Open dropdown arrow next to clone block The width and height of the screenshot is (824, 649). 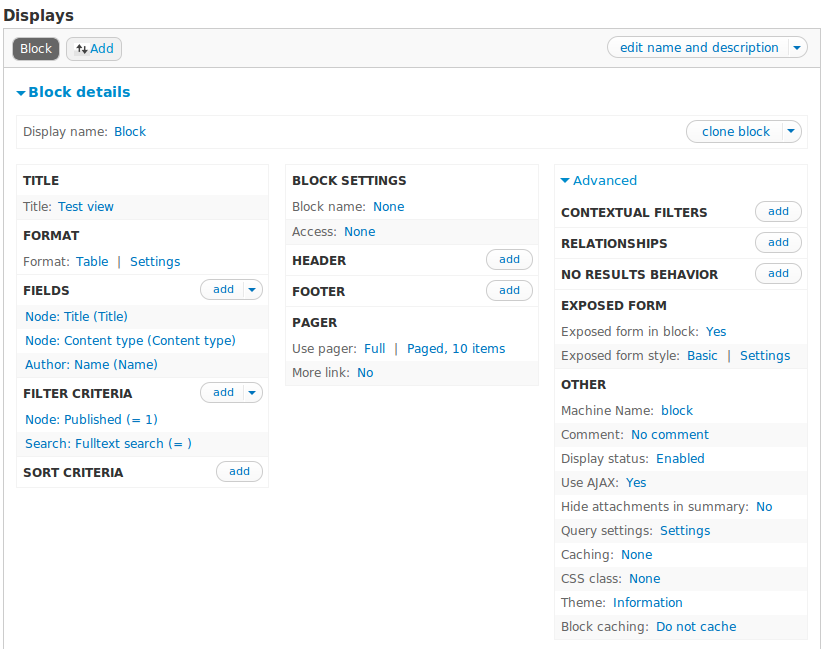pyautogui.click(x=791, y=131)
